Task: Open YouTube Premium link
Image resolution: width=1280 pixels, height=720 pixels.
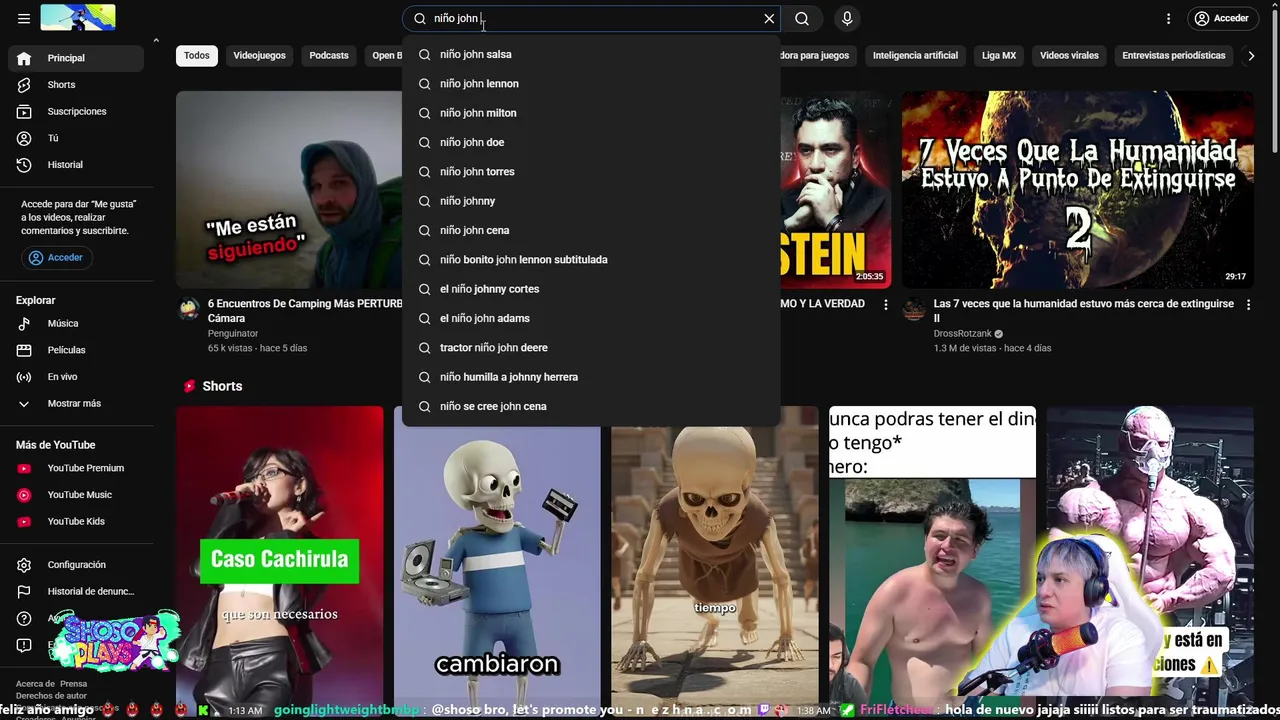Action: point(76,468)
